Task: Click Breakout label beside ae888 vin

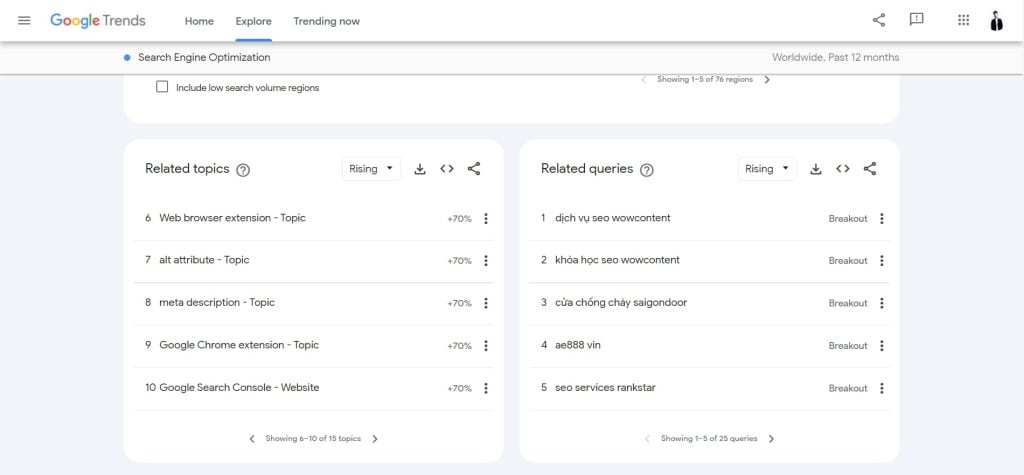Action: pyautogui.click(x=848, y=346)
